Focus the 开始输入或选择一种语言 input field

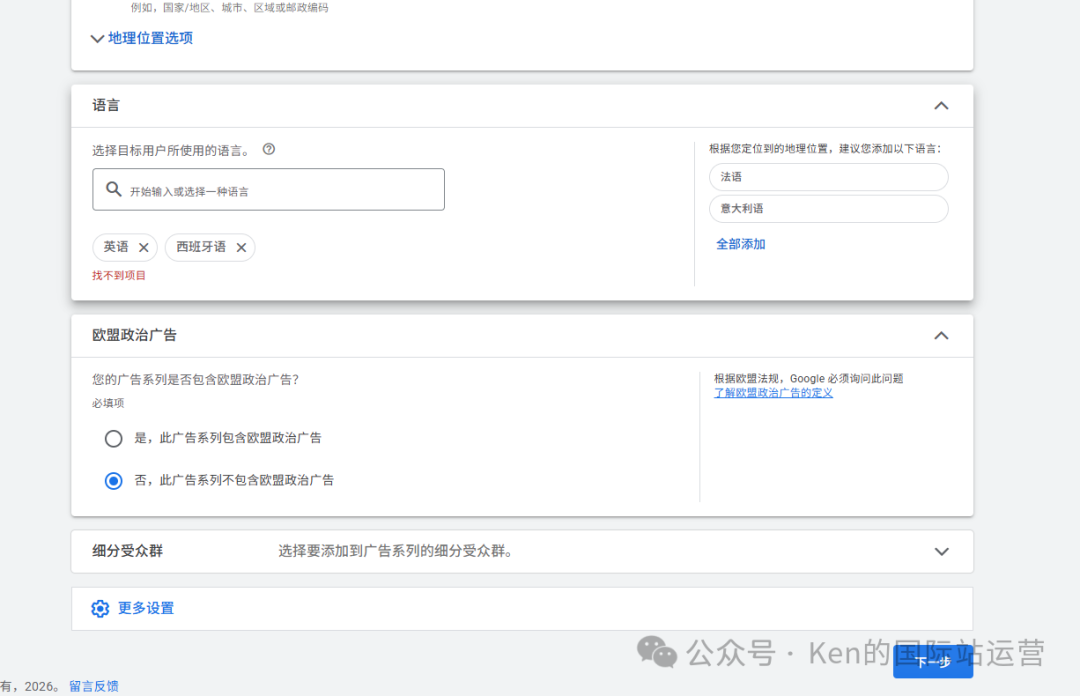coord(269,190)
